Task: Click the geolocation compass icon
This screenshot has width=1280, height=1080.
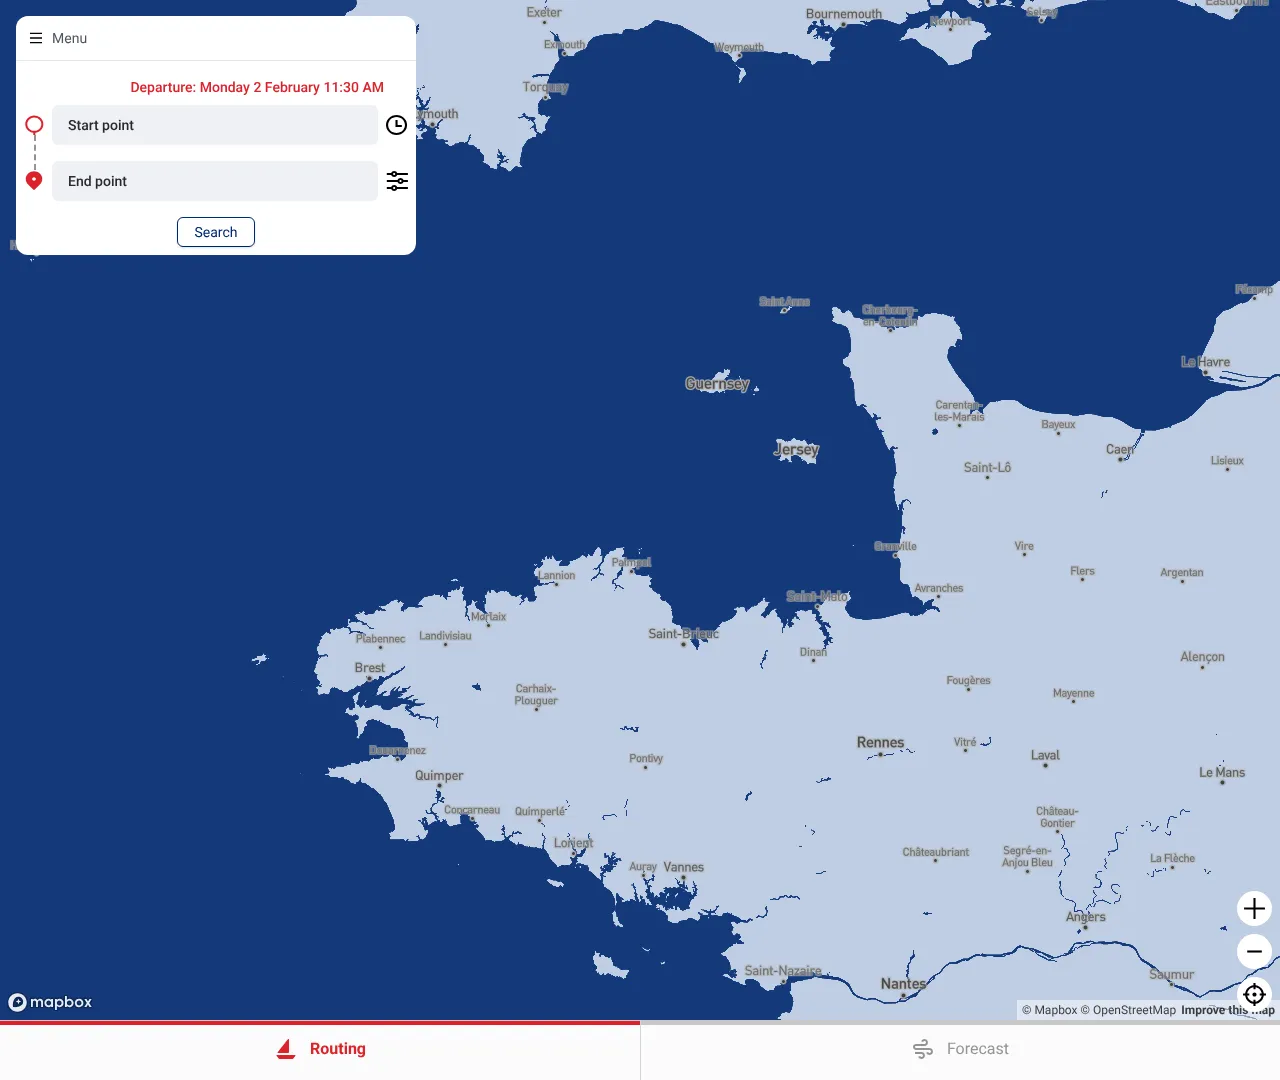Action: 1254,994
